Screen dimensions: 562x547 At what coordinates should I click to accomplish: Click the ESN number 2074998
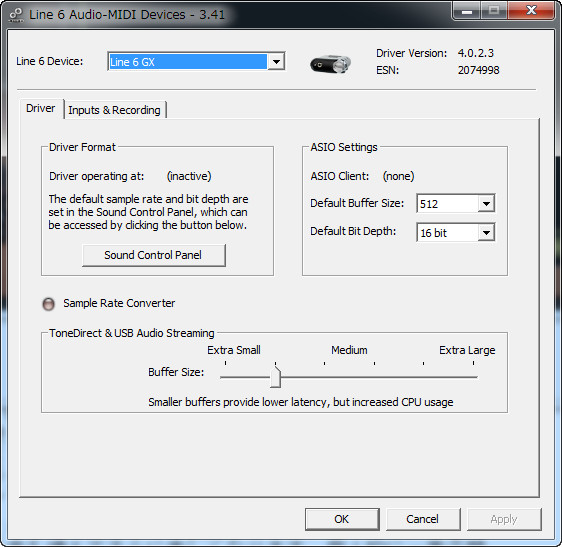478,70
